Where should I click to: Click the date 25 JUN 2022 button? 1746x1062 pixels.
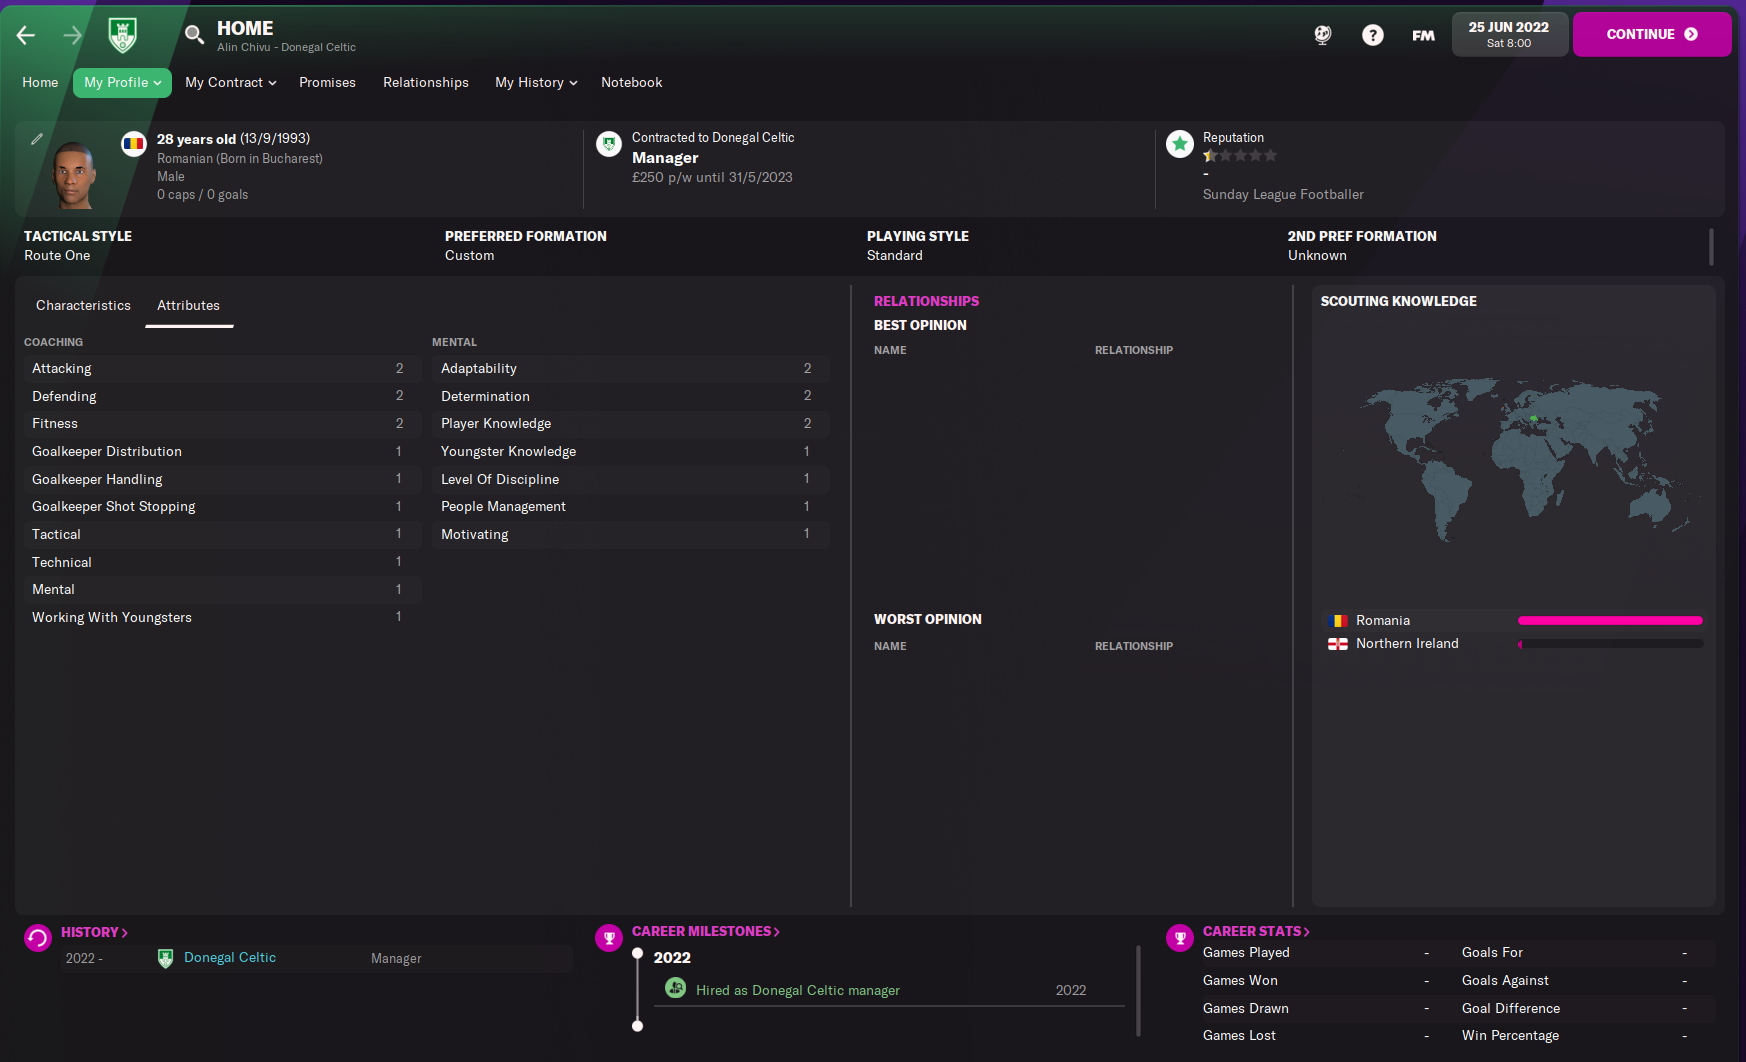pyautogui.click(x=1509, y=35)
